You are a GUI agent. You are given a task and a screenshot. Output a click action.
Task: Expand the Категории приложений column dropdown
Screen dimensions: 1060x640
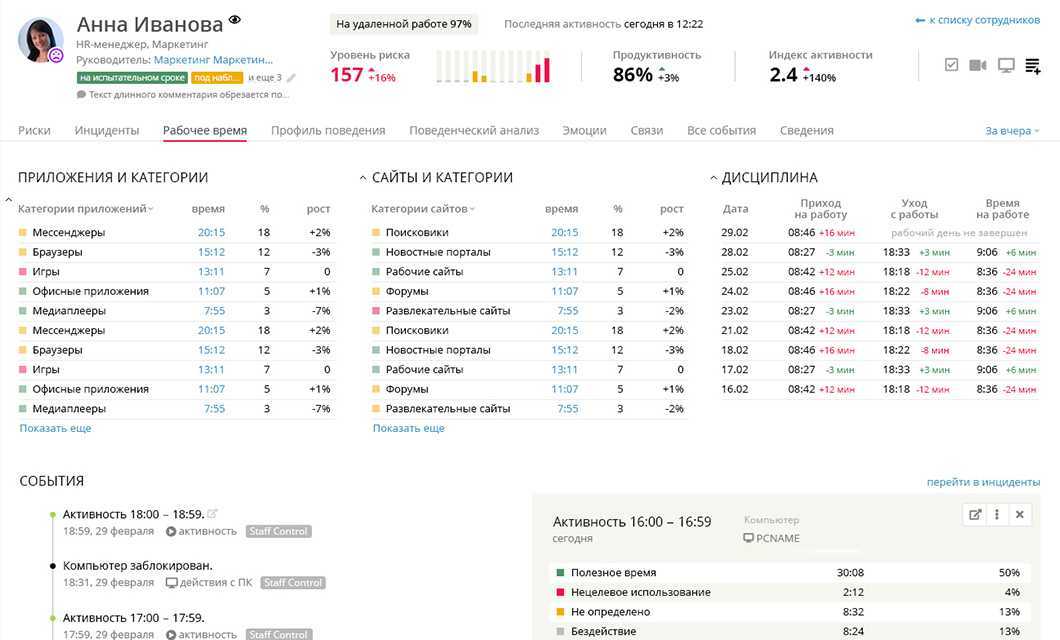86,209
